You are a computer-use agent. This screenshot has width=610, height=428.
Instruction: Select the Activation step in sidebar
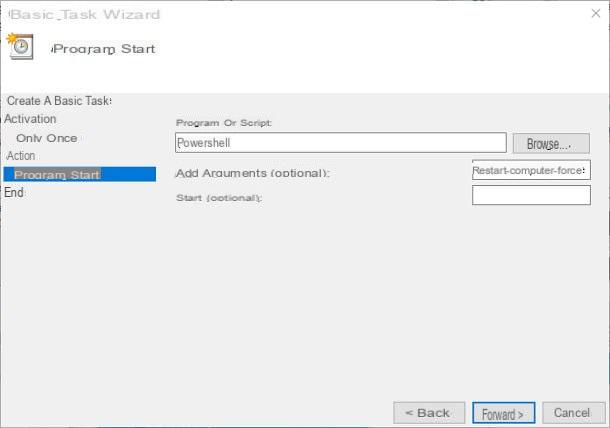coord(30,119)
